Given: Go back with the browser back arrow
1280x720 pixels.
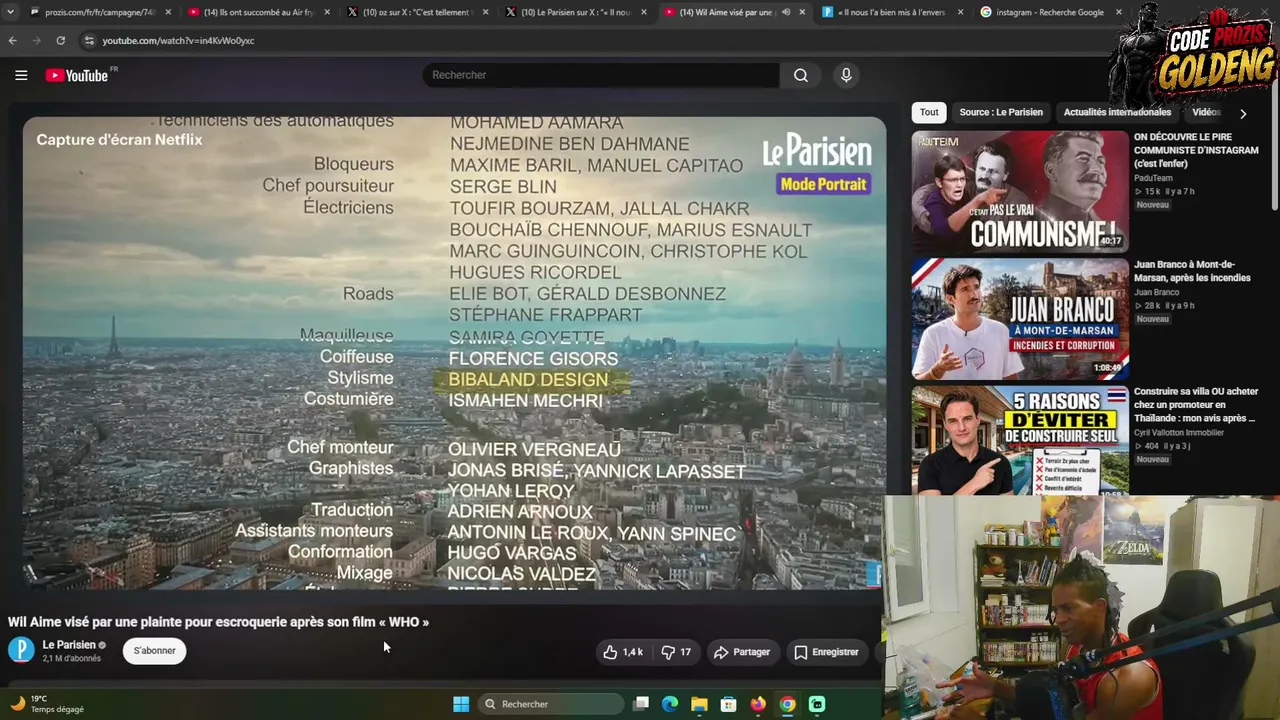Looking at the screenshot, I should point(12,40).
